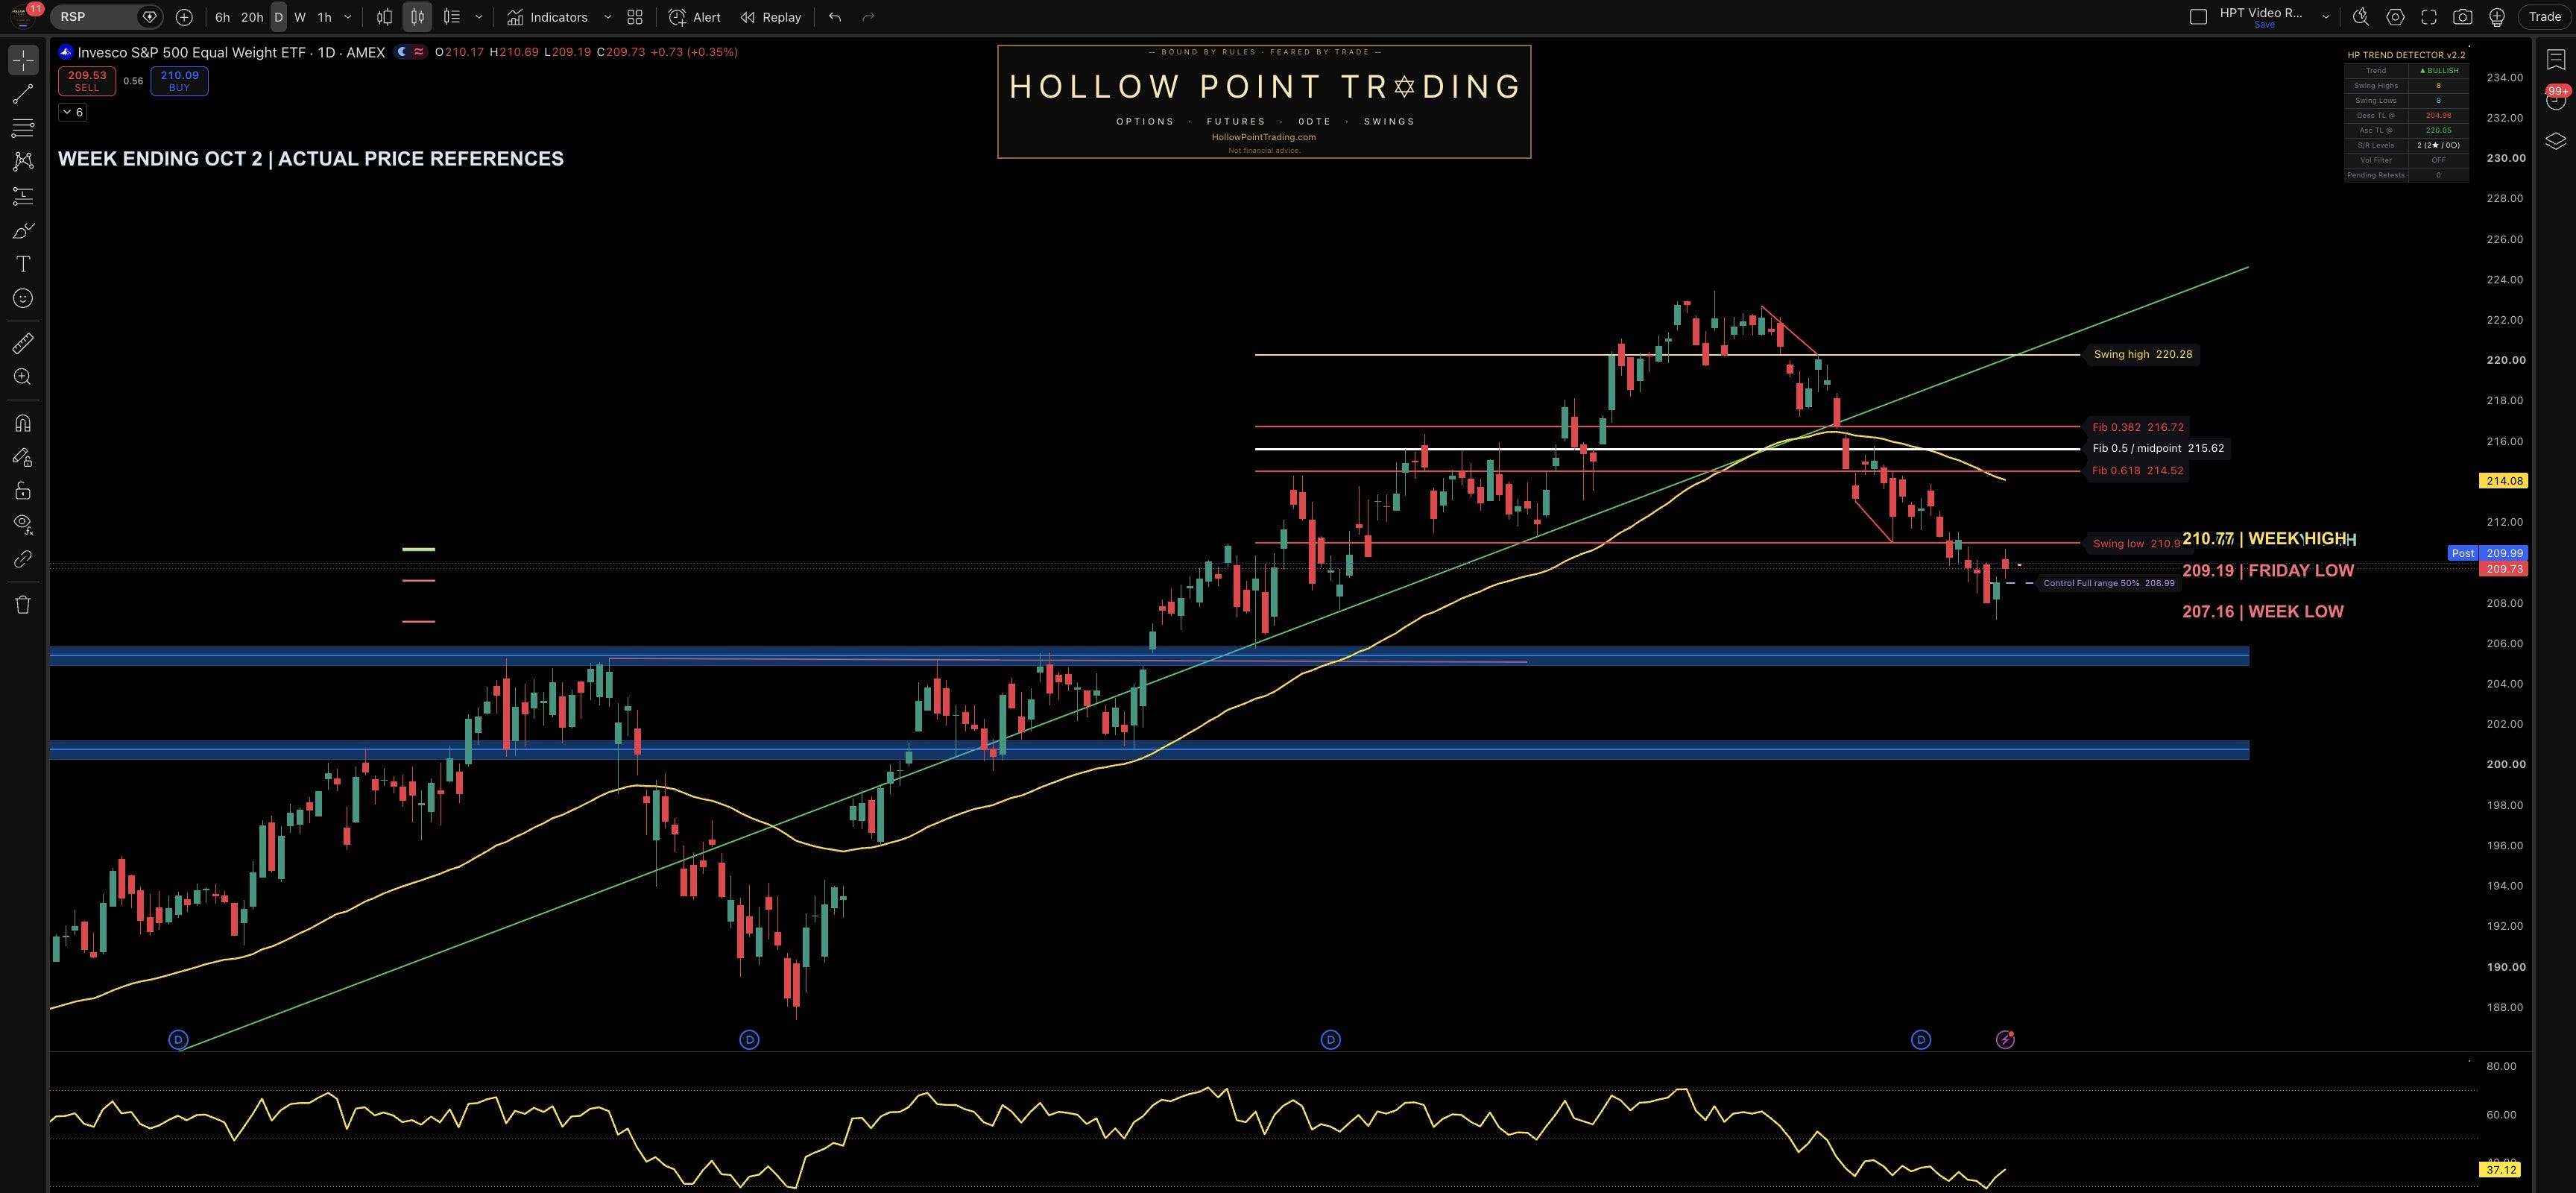Image resolution: width=2576 pixels, height=1193 pixels.
Task: Select the text annotation tool
Action: point(23,264)
